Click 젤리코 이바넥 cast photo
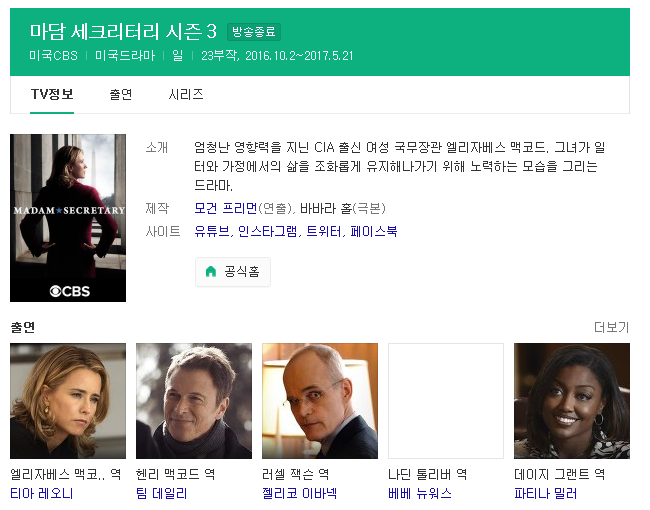Screen dimensions: 650x510 pyautogui.click(x=320, y=401)
